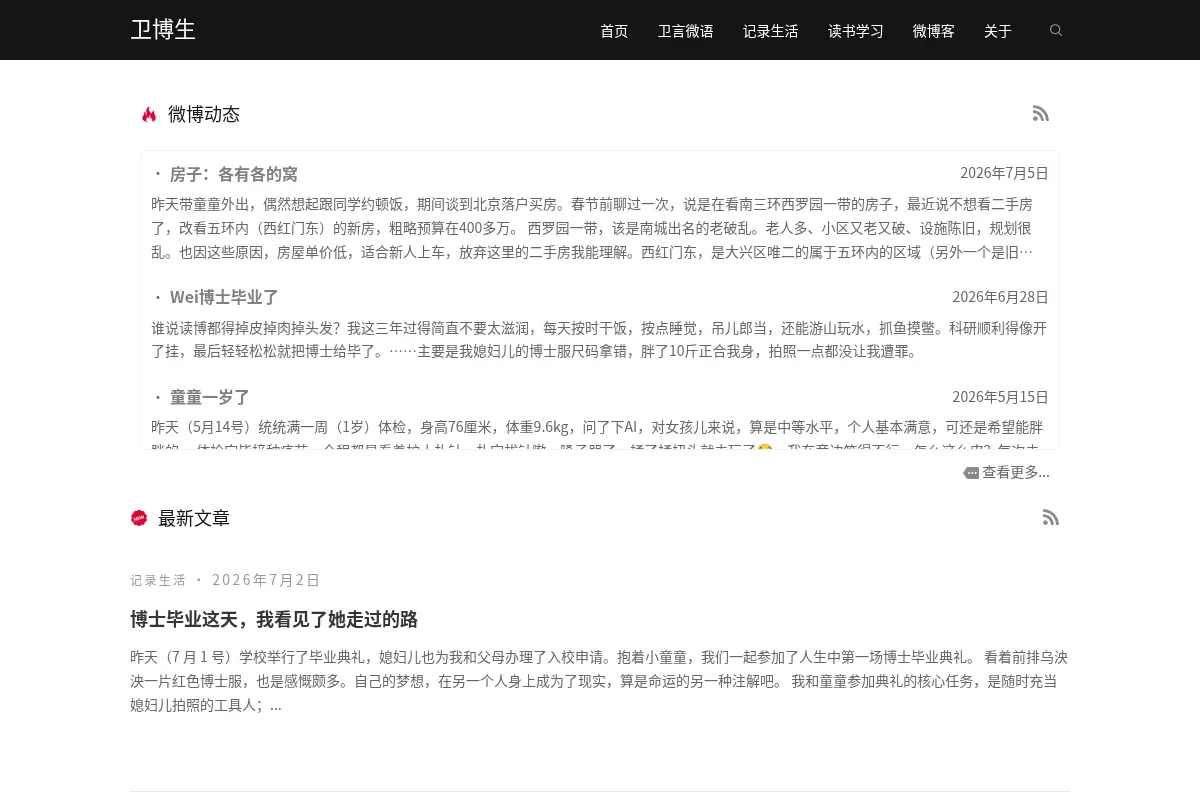Image resolution: width=1200 pixels, height=800 pixels.
Task: Click the article summary starting 昨天（7 月 1 号）学校
Action: pyautogui.click(x=599, y=681)
